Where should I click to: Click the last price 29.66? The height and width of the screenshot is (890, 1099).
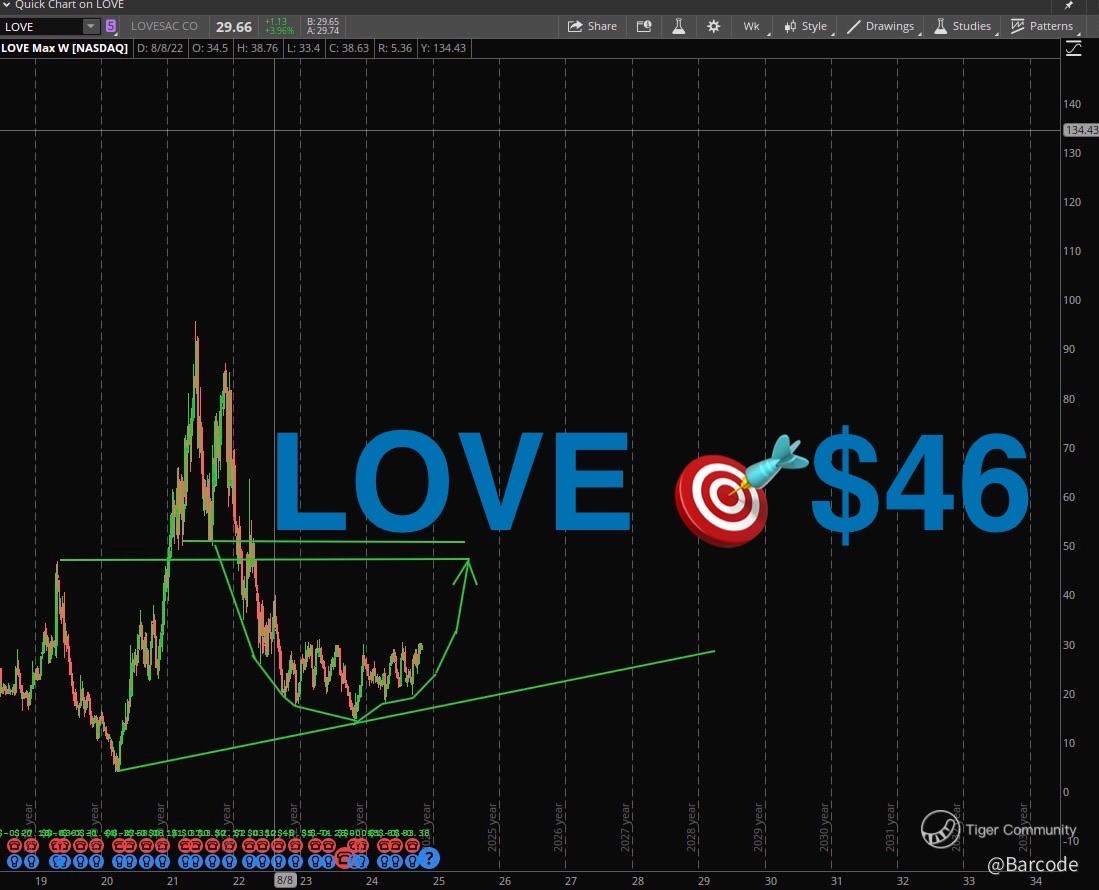tap(233, 27)
